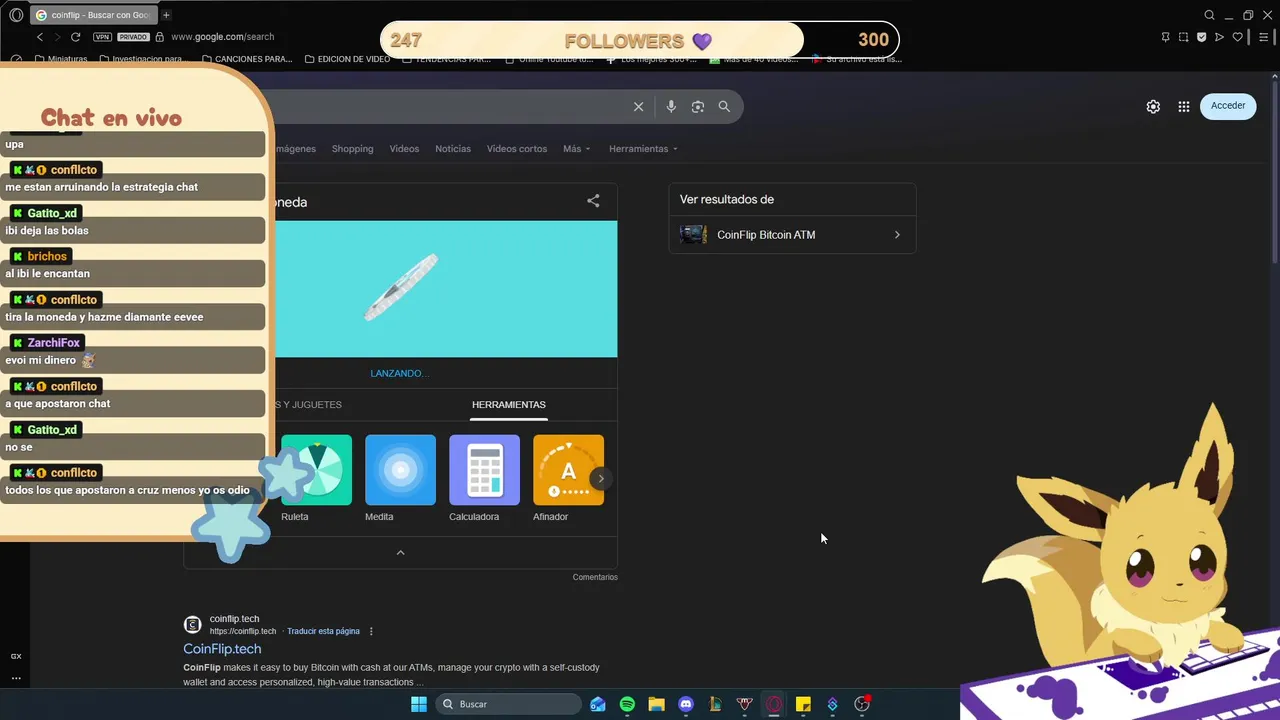Switch to the Shopping results tab
The image size is (1280, 720).
click(x=352, y=149)
